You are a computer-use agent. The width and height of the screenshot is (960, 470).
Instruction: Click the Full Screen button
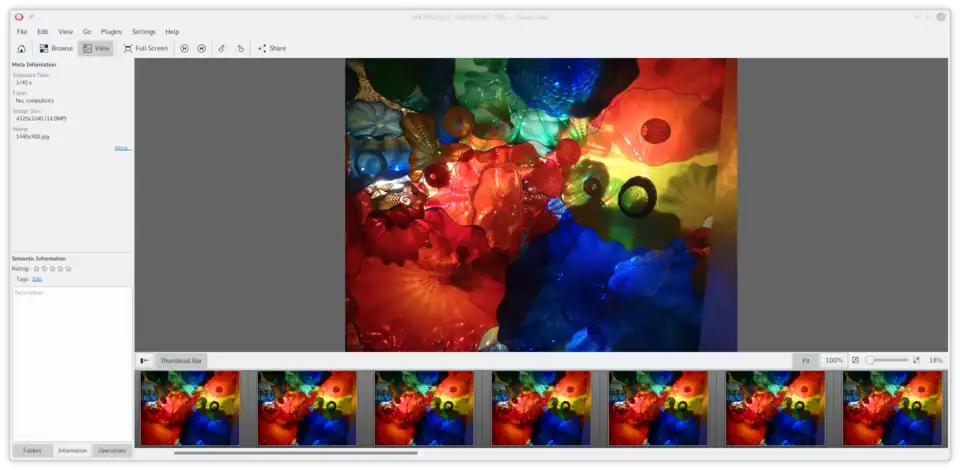pyautogui.click(x=145, y=48)
